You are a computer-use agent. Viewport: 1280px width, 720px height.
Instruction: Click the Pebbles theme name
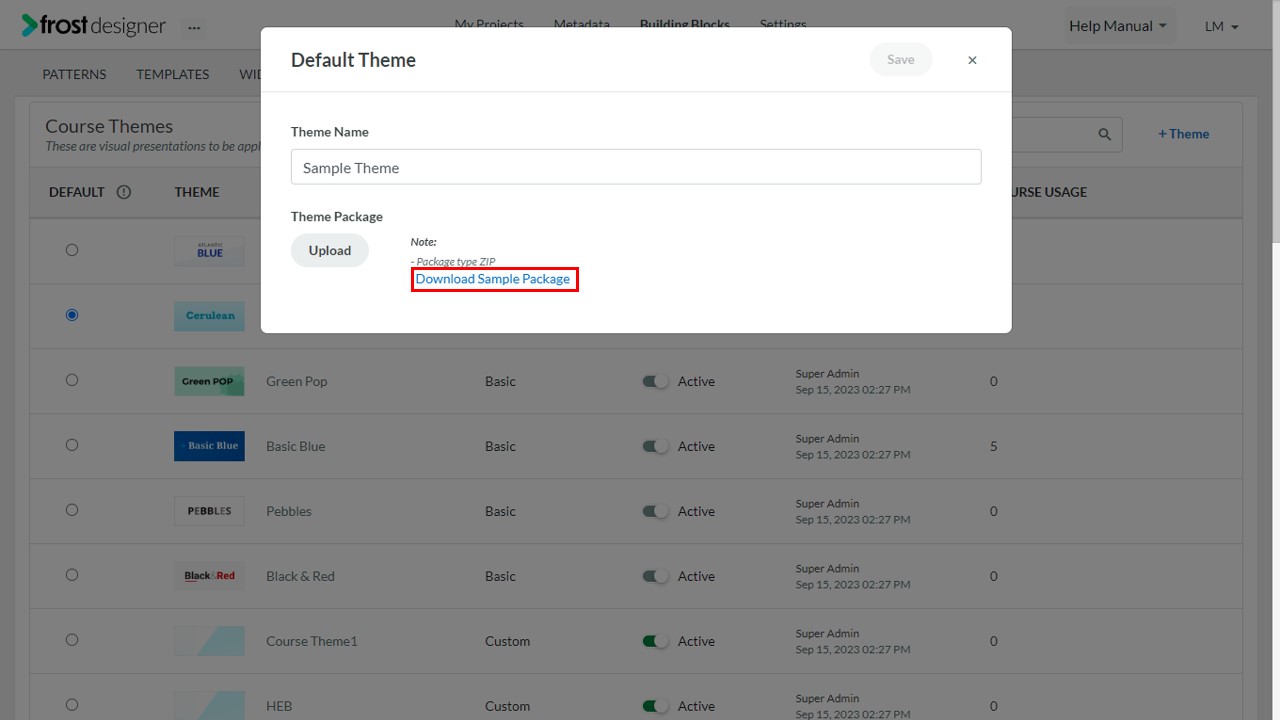point(289,511)
